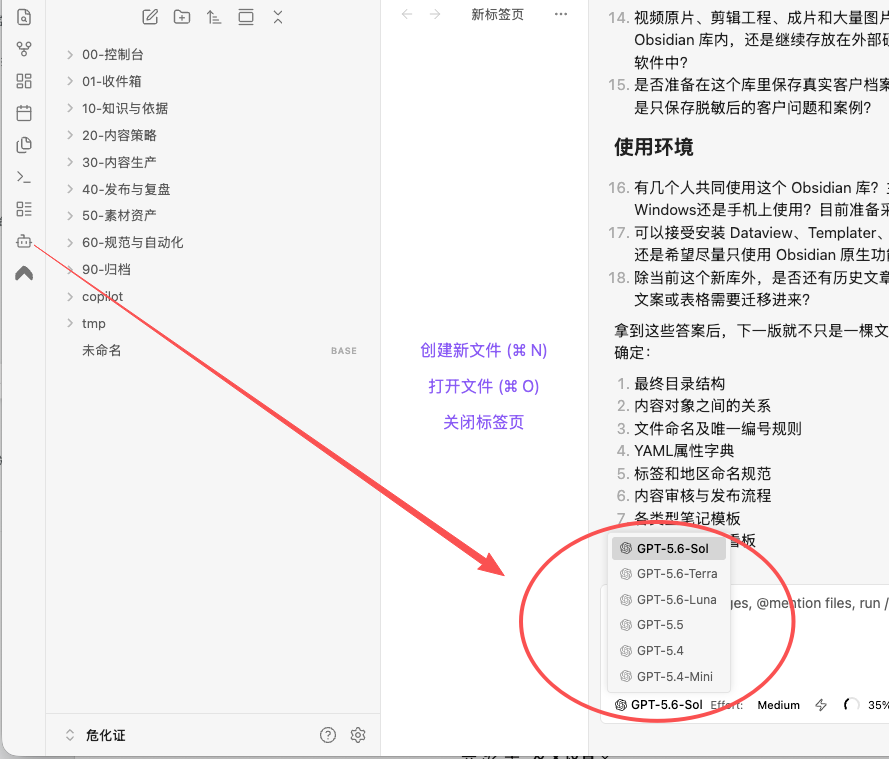Open tab more options menu
This screenshot has width=889, height=759.
click(561, 14)
